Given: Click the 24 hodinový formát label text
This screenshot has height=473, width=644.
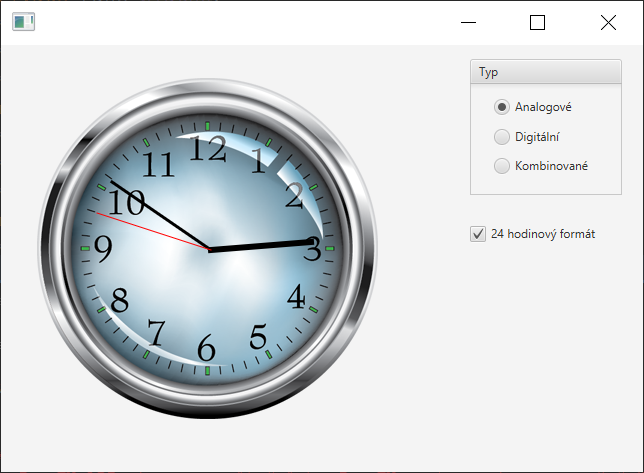Looking at the screenshot, I should pyautogui.click(x=543, y=234).
